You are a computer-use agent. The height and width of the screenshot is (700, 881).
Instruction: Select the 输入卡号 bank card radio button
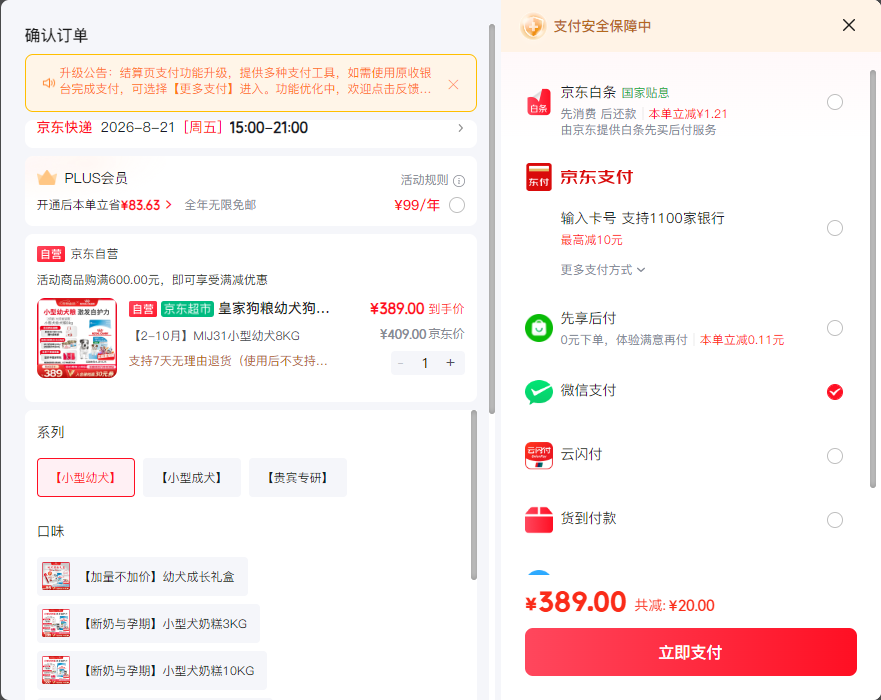pos(834,228)
